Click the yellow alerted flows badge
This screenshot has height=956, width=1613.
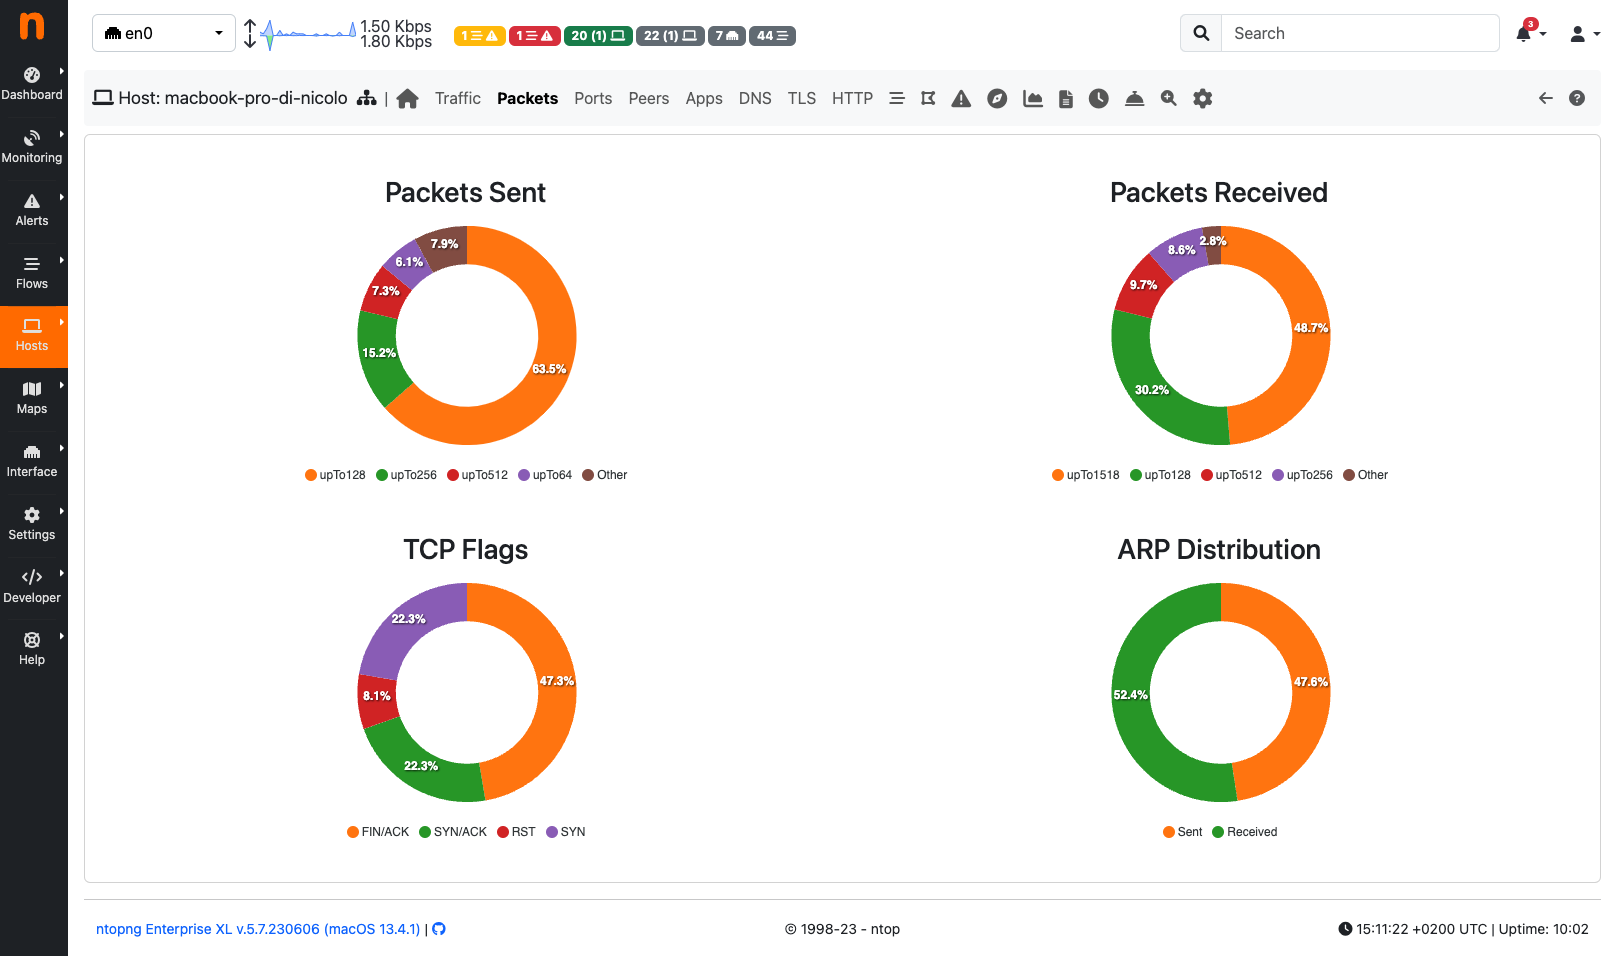[x=480, y=36]
